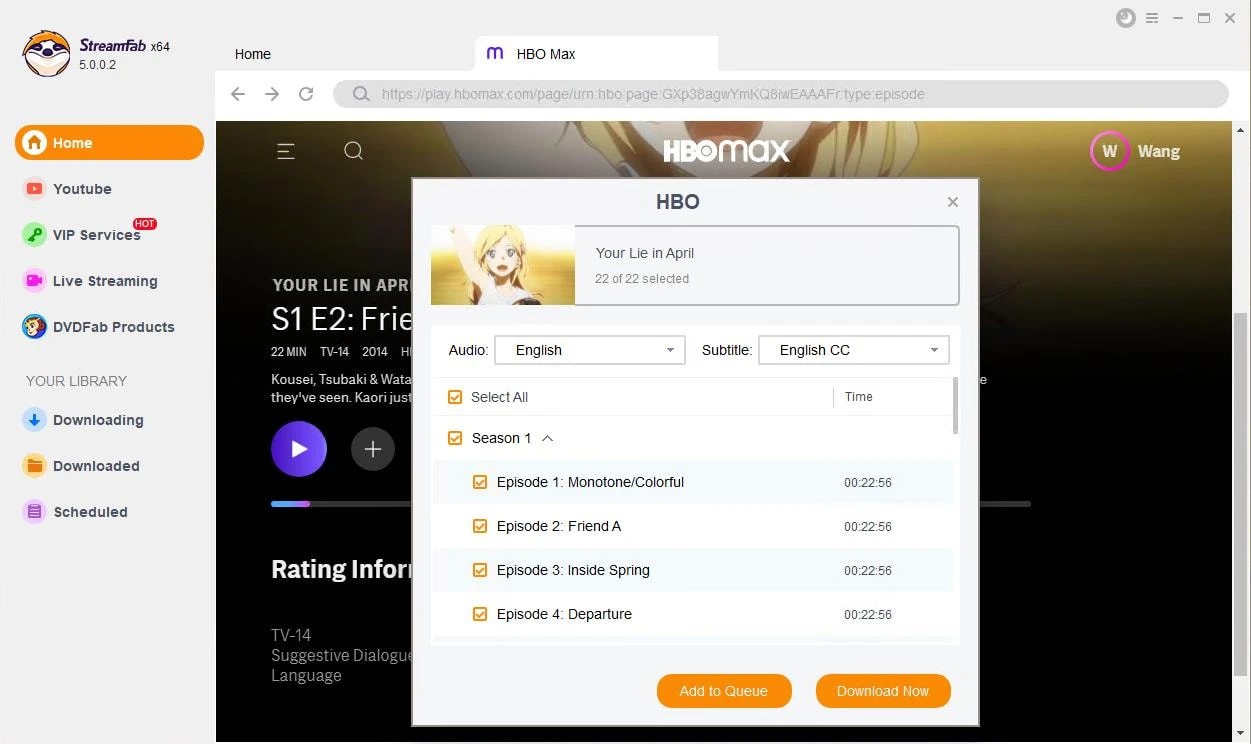Open the Live Streaming section
This screenshot has height=744, width=1251.
pyautogui.click(x=104, y=281)
